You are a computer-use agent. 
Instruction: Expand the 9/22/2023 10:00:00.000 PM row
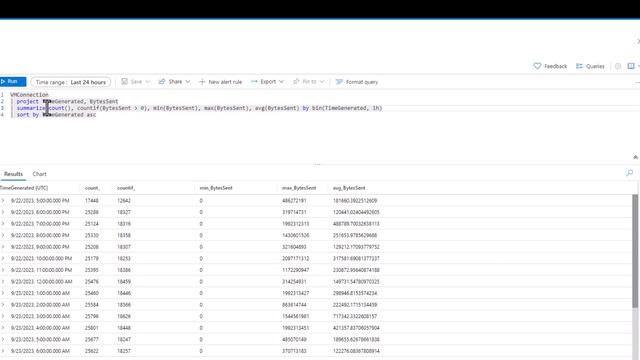point(3,258)
